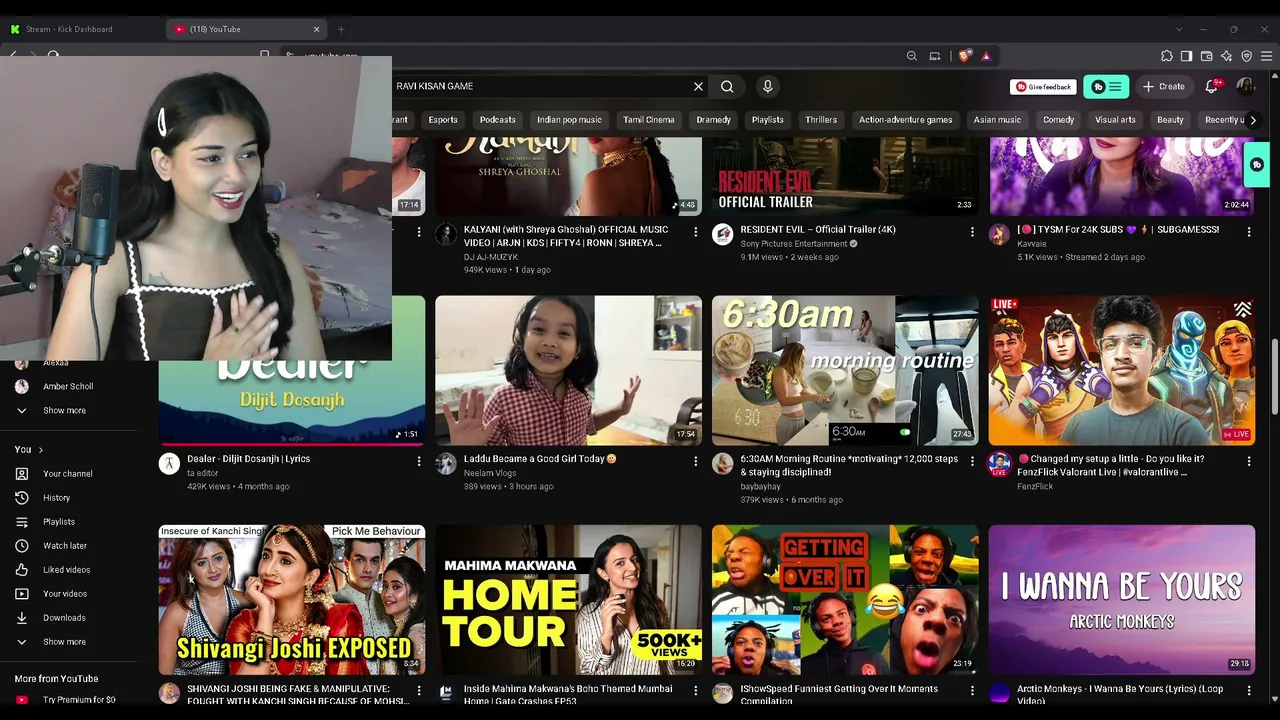
Task: Open the Brave Wallet icon
Action: click(x=1207, y=56)
